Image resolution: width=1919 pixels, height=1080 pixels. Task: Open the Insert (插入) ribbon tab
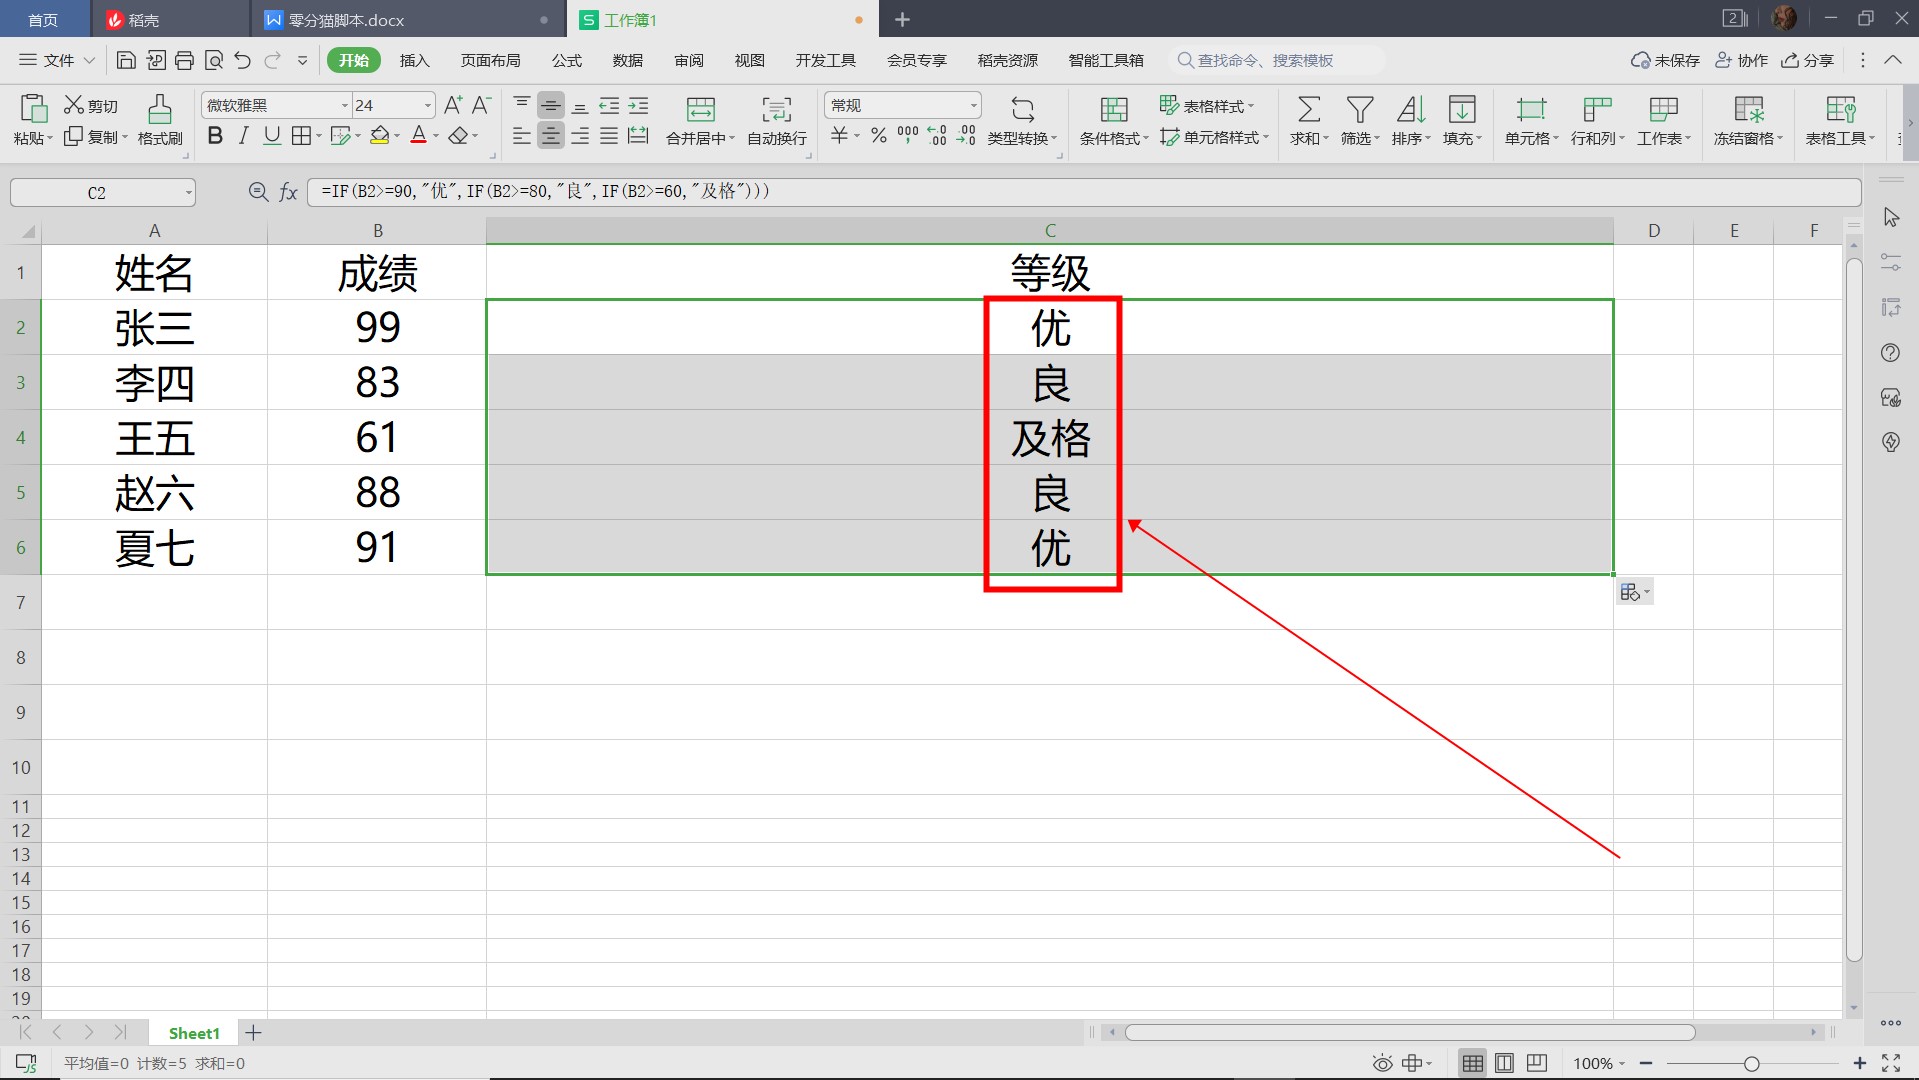[414, 61]
